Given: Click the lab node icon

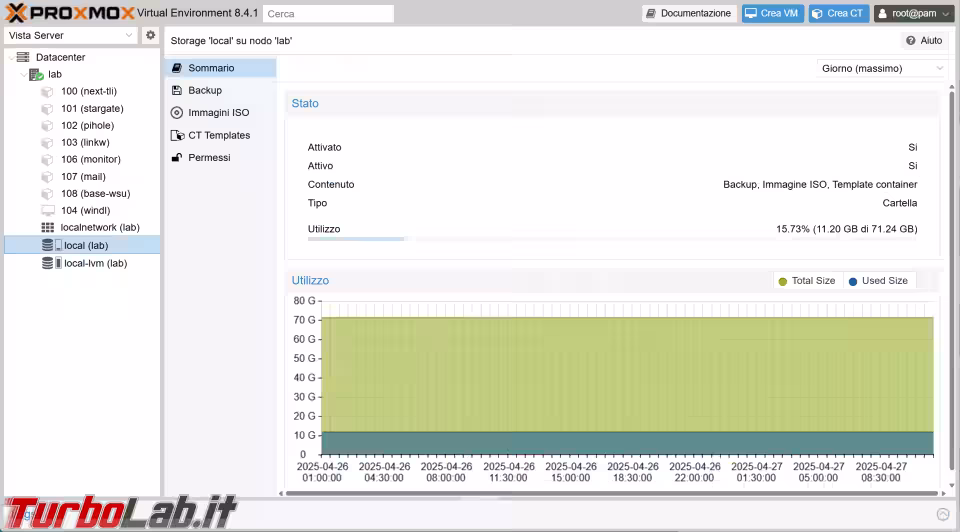Looking at the screenshot, I should (36, 75).
